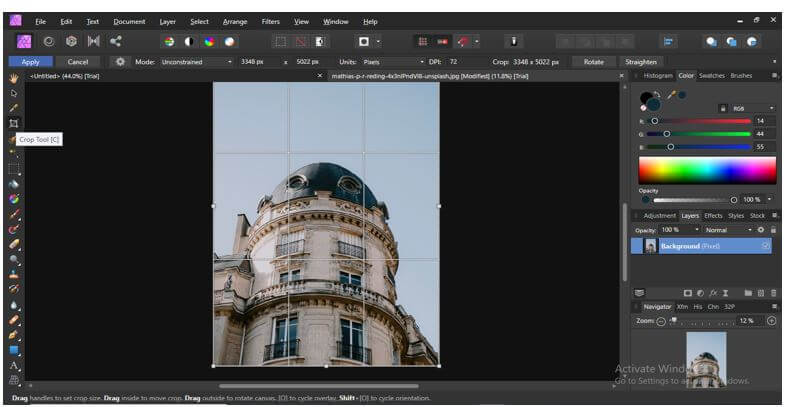789x407 pixels.
Task: Open the Units dropdown
Action: coord(394,62)
